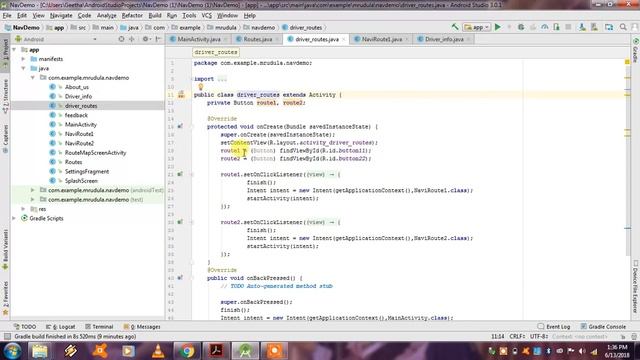Select SettingsFragment class in project tree
Screen dimensions: 640x360
point(87,171)
